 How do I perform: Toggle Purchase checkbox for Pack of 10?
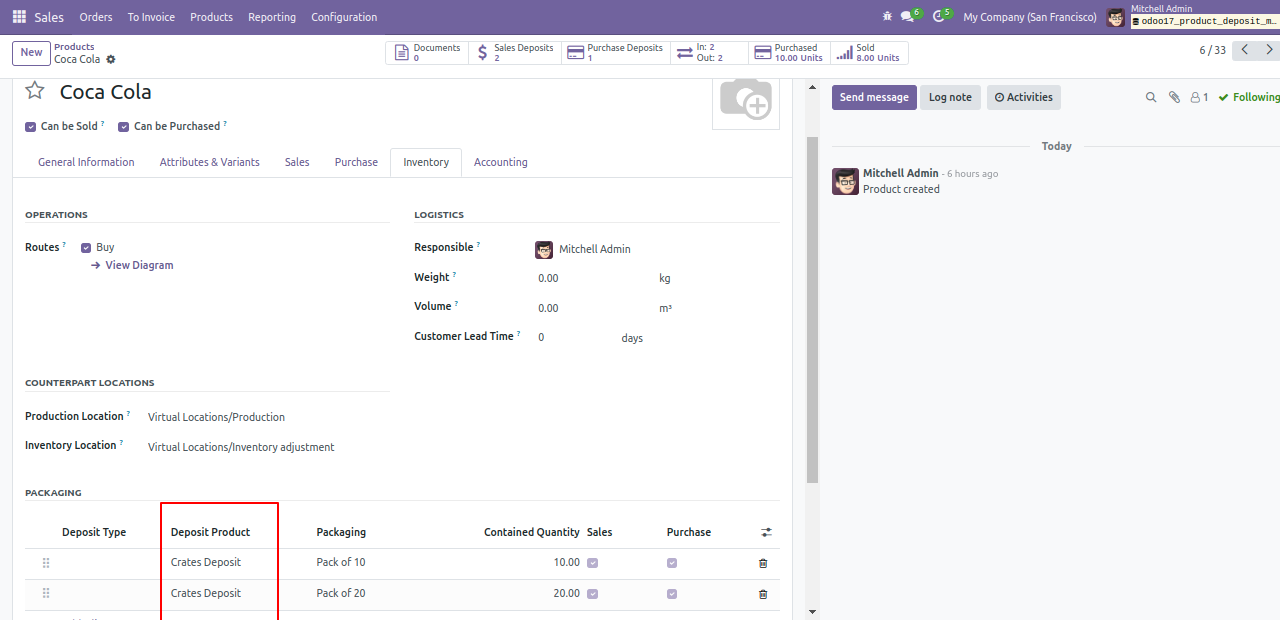pos(672,563)
